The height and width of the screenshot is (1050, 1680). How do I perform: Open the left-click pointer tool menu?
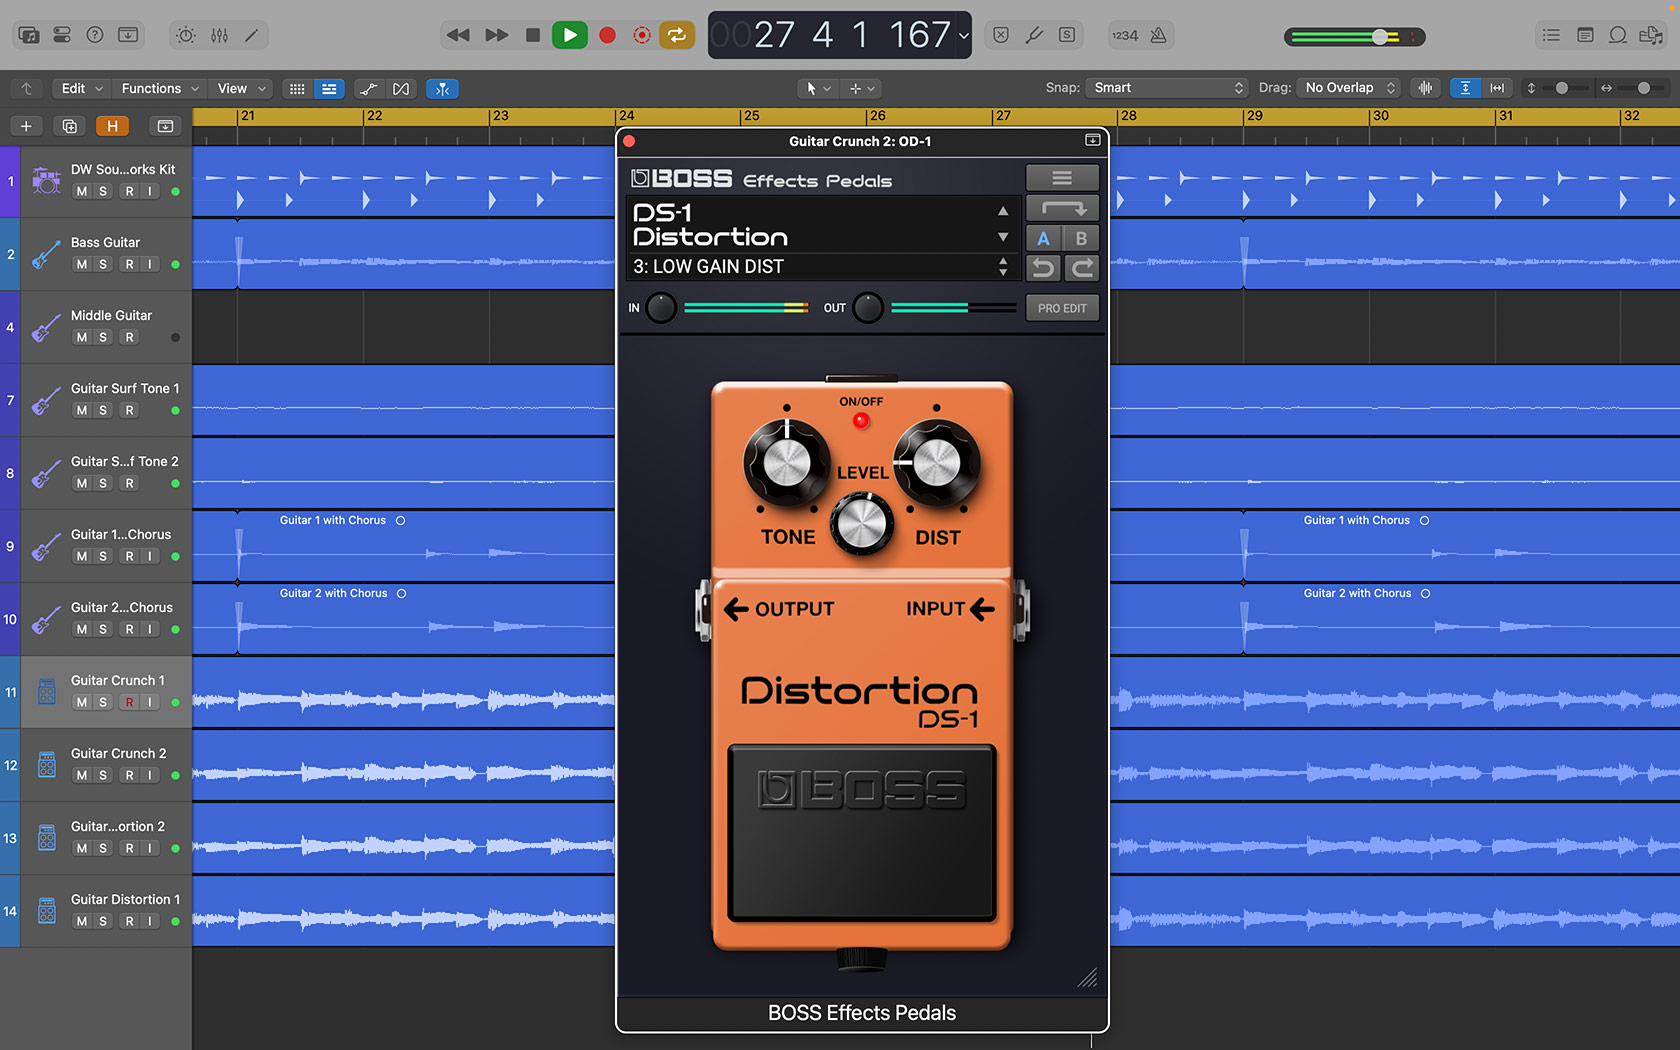(x=819, y=88)
